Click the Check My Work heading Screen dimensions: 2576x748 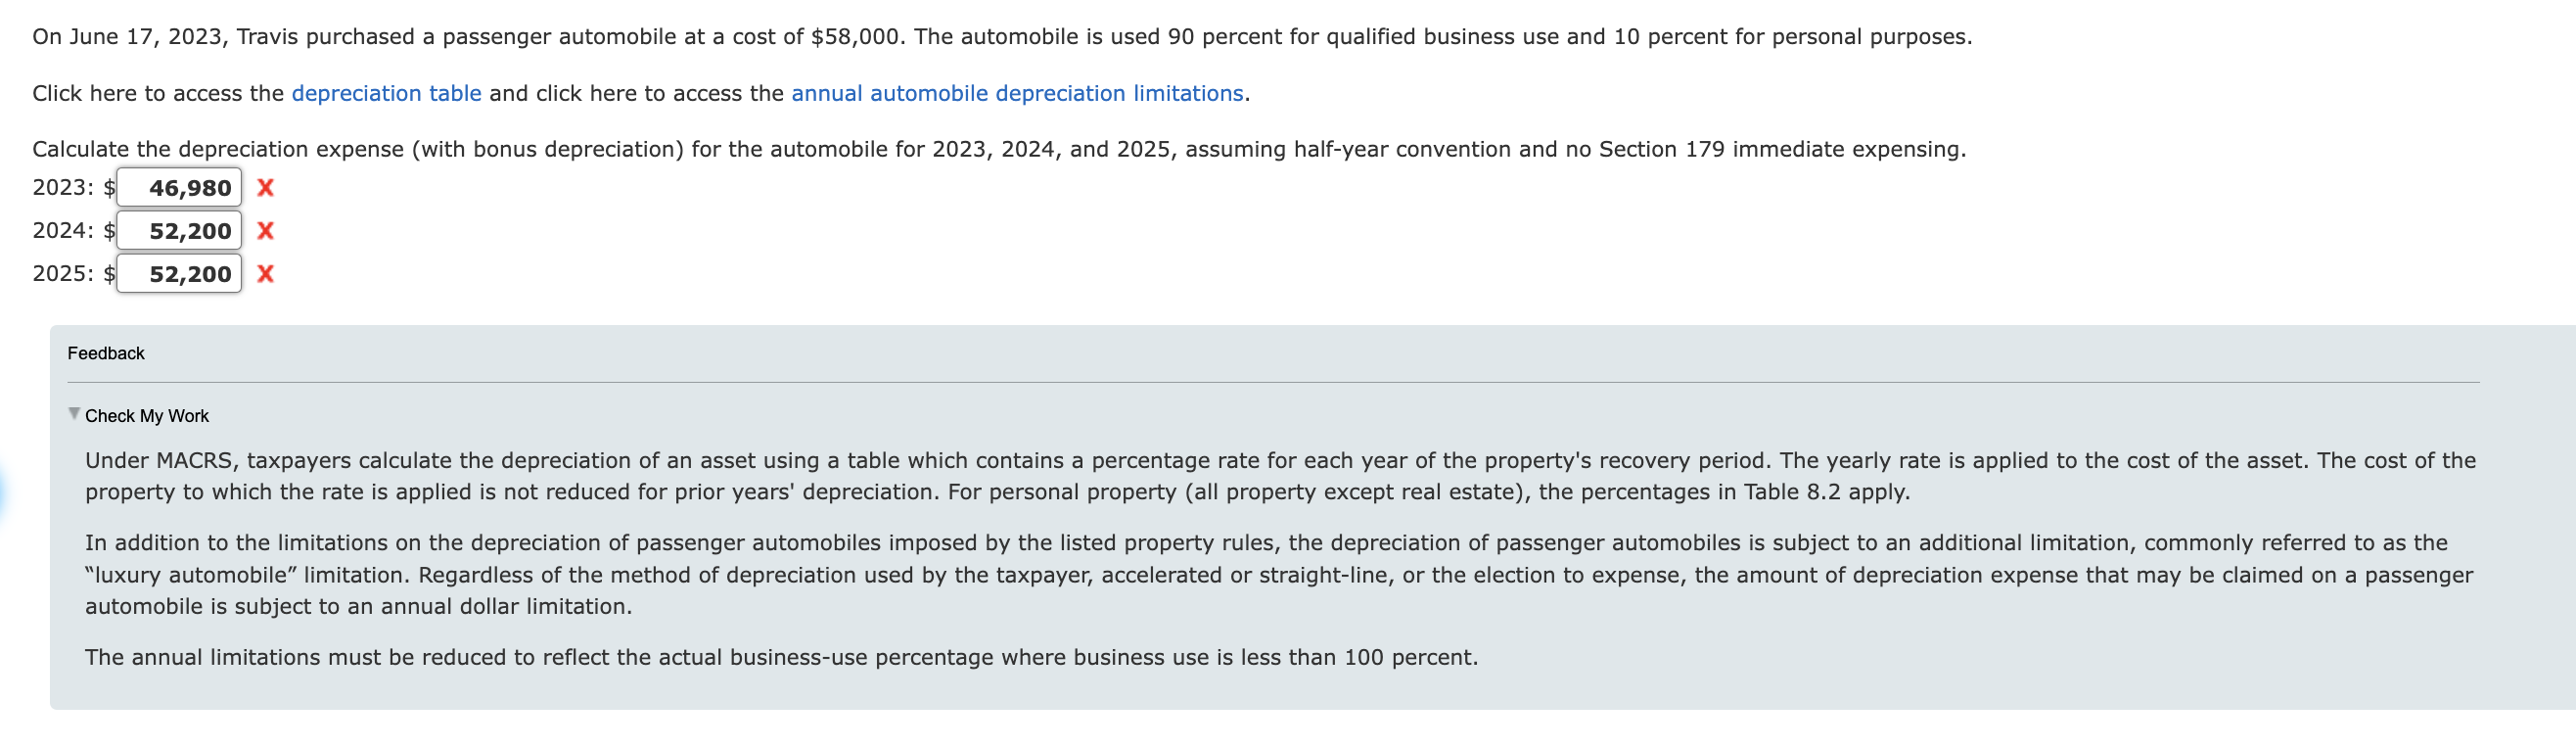point(147,416)
